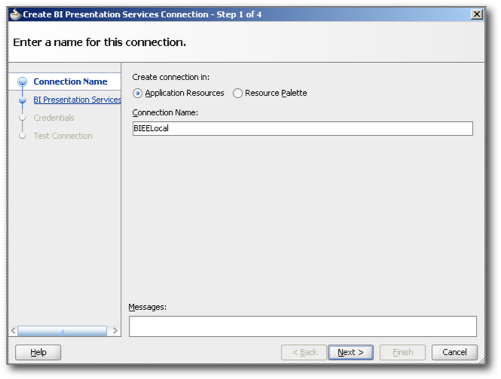The width and height of the screenshot is (501, 379).
Task: Select the Test Connection step label
Action: click(63, 136)
